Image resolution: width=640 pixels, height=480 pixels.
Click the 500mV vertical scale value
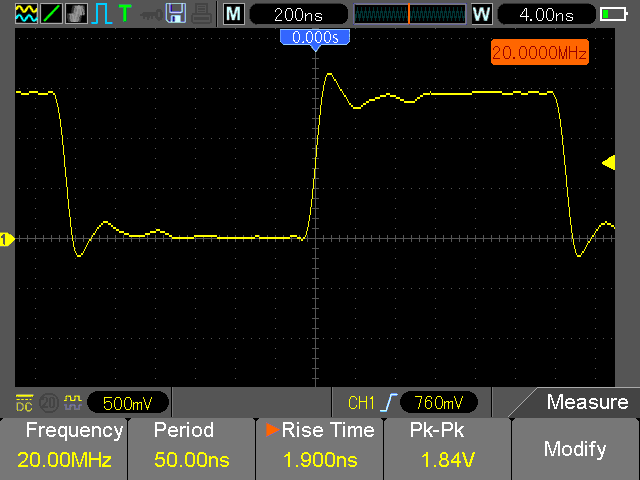pos(128,403)
